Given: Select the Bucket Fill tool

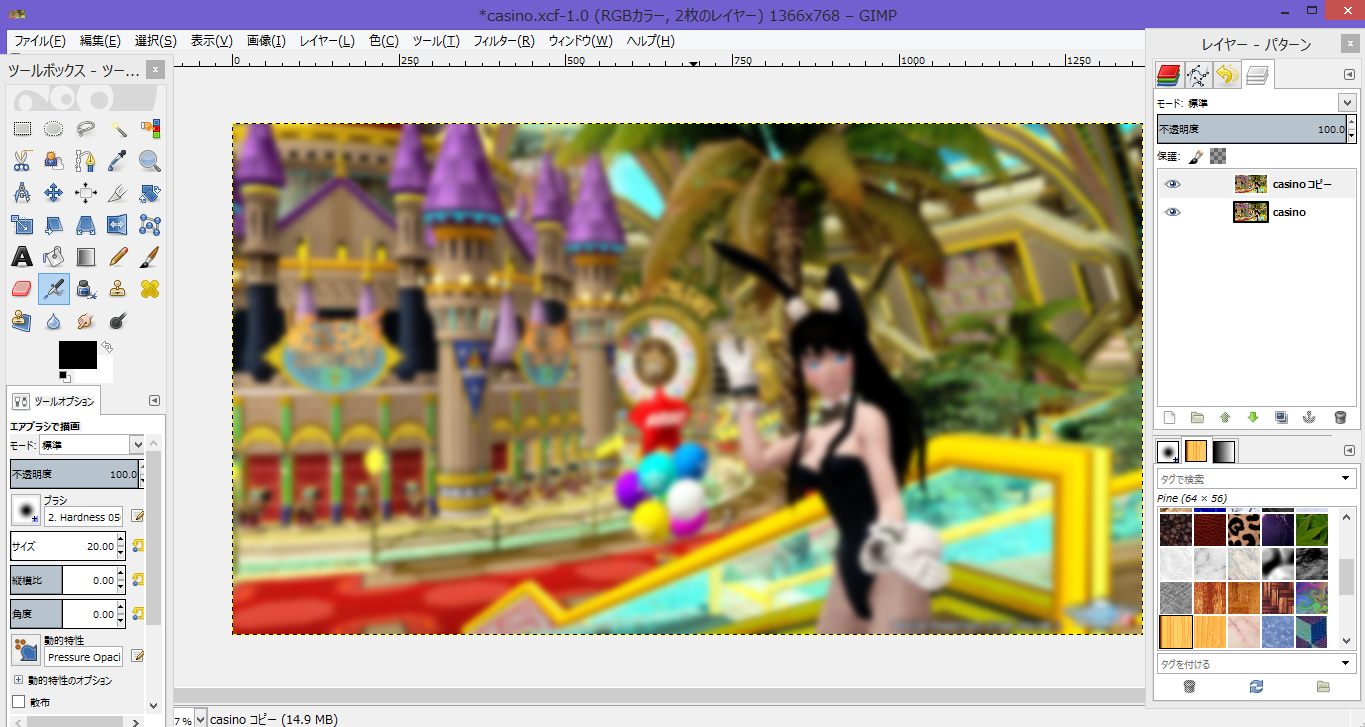Looking at the screenshot, I should click(x=54, y=257).
